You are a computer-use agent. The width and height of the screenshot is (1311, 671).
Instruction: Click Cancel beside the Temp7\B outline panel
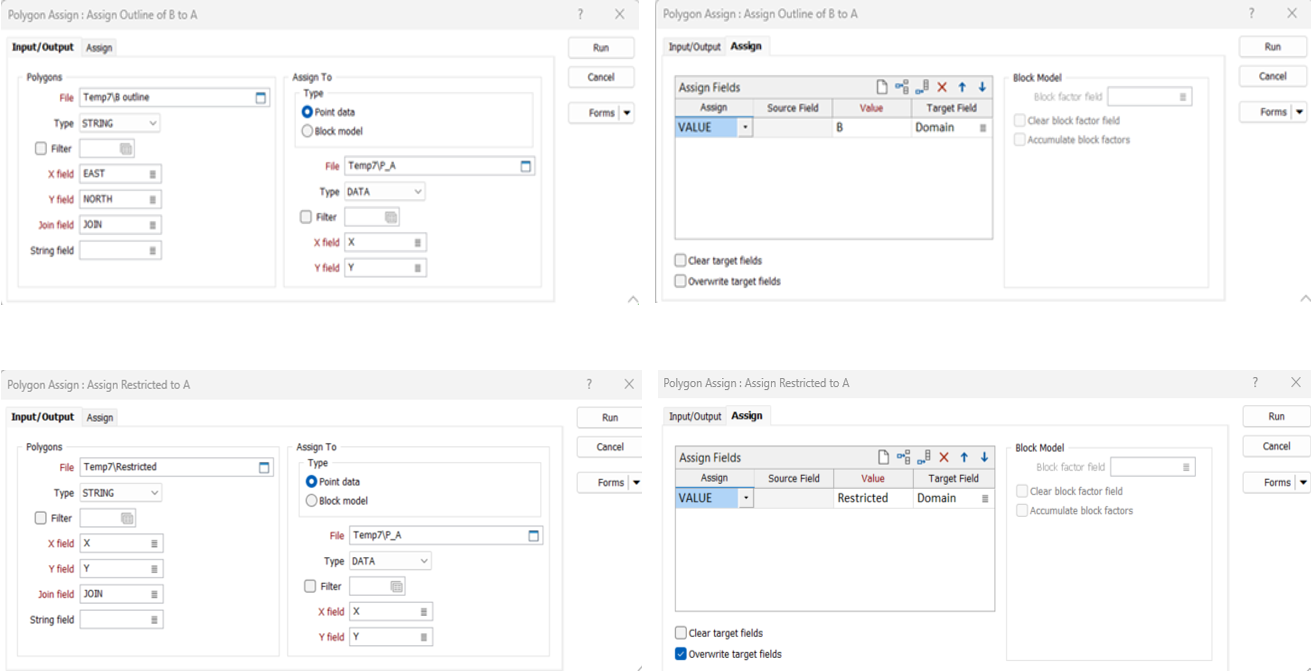point(601,77)
